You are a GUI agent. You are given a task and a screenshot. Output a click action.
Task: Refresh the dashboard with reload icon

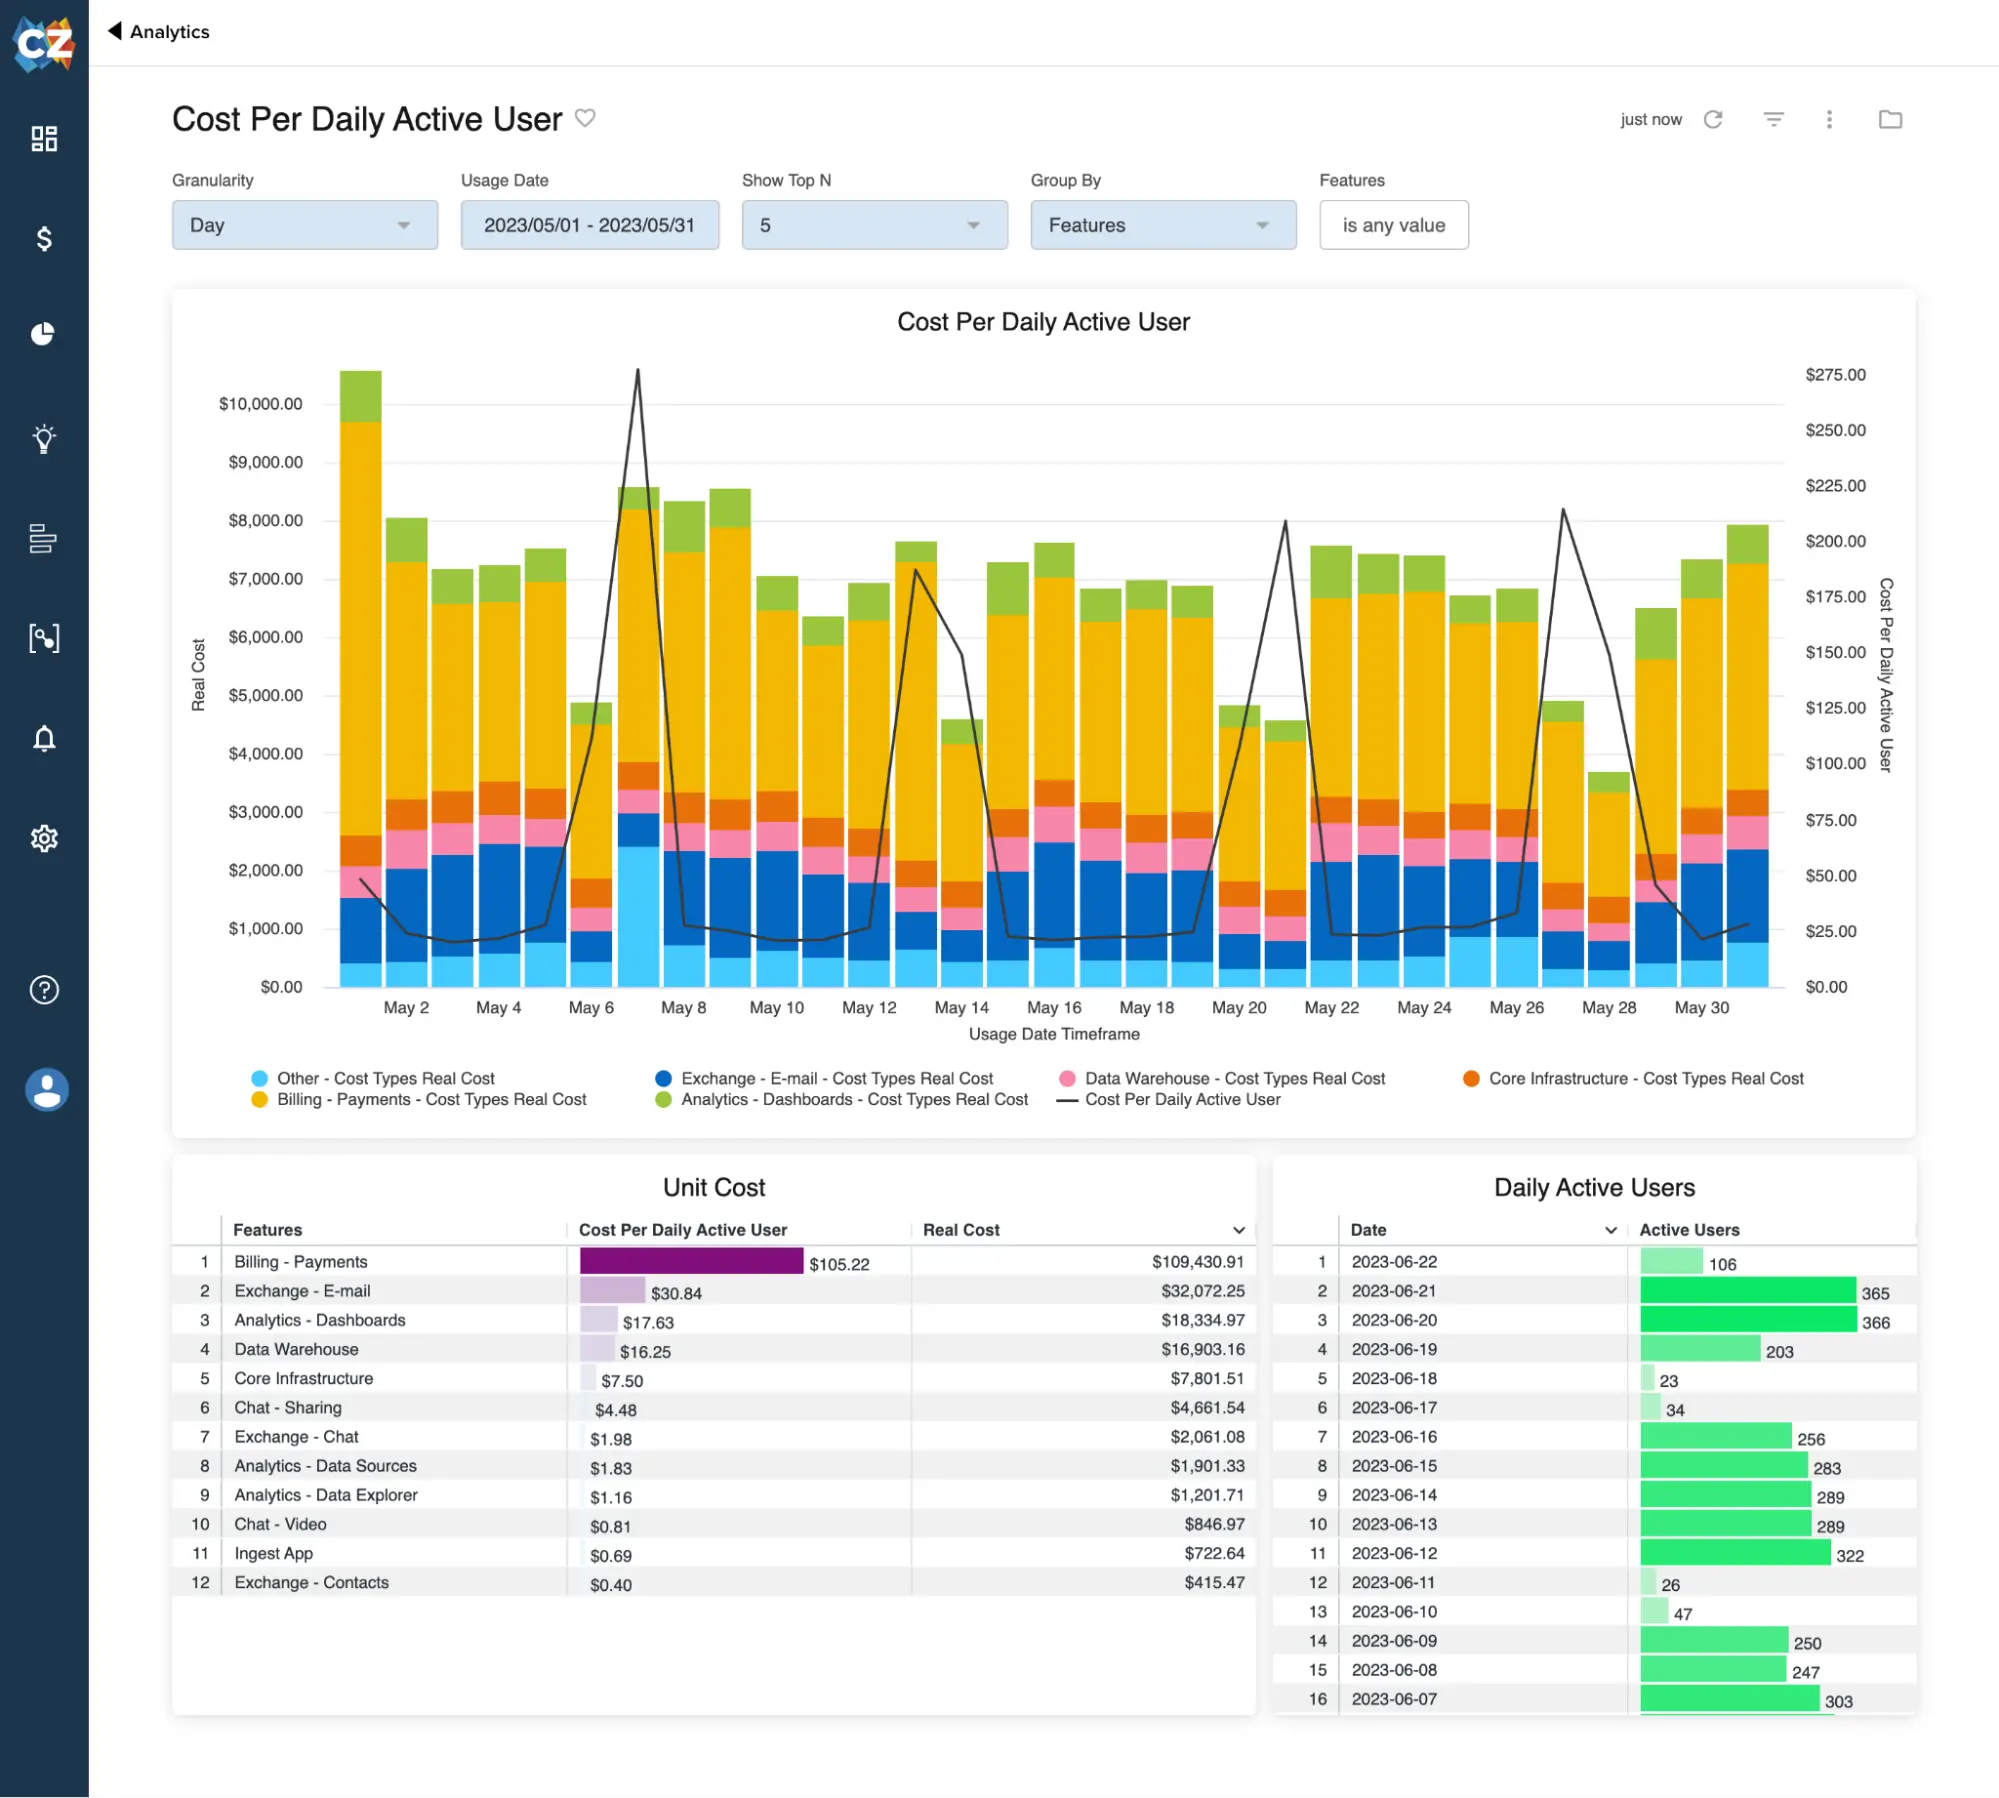tap(1714, 119)
